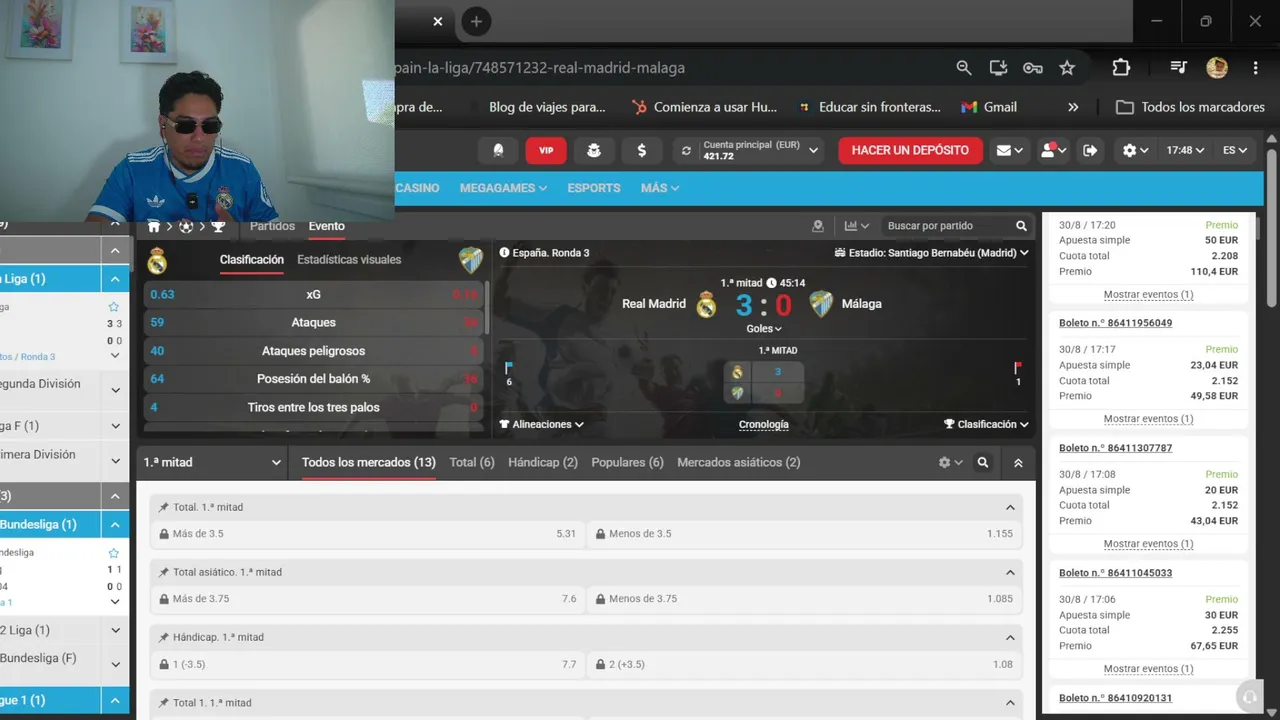The height and width of the screenshot is (720, 1280).
Task: Expand Alineaciones lineups
Action: click(541, 424)
